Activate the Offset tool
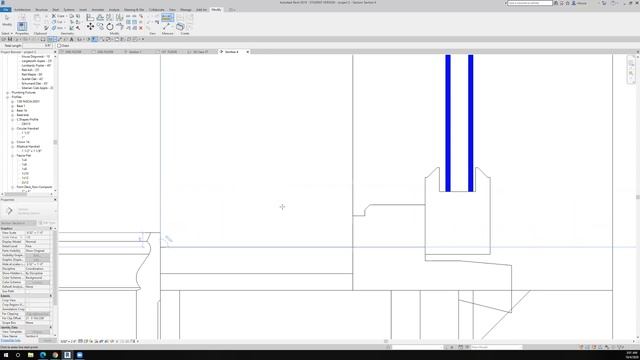 tap(100, 18)
